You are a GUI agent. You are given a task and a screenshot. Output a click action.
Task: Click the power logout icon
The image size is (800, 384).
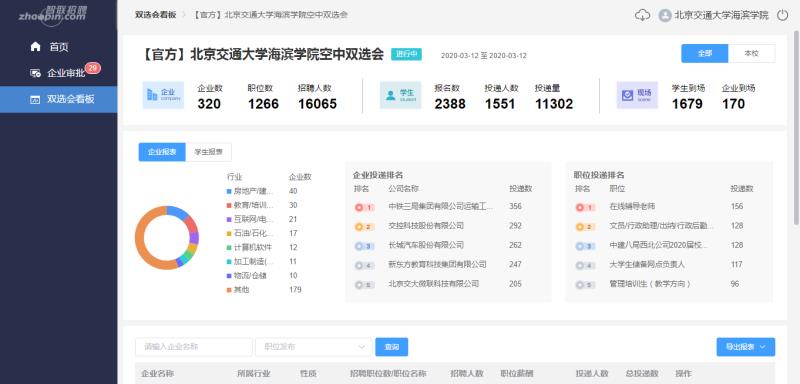[783, 15]
